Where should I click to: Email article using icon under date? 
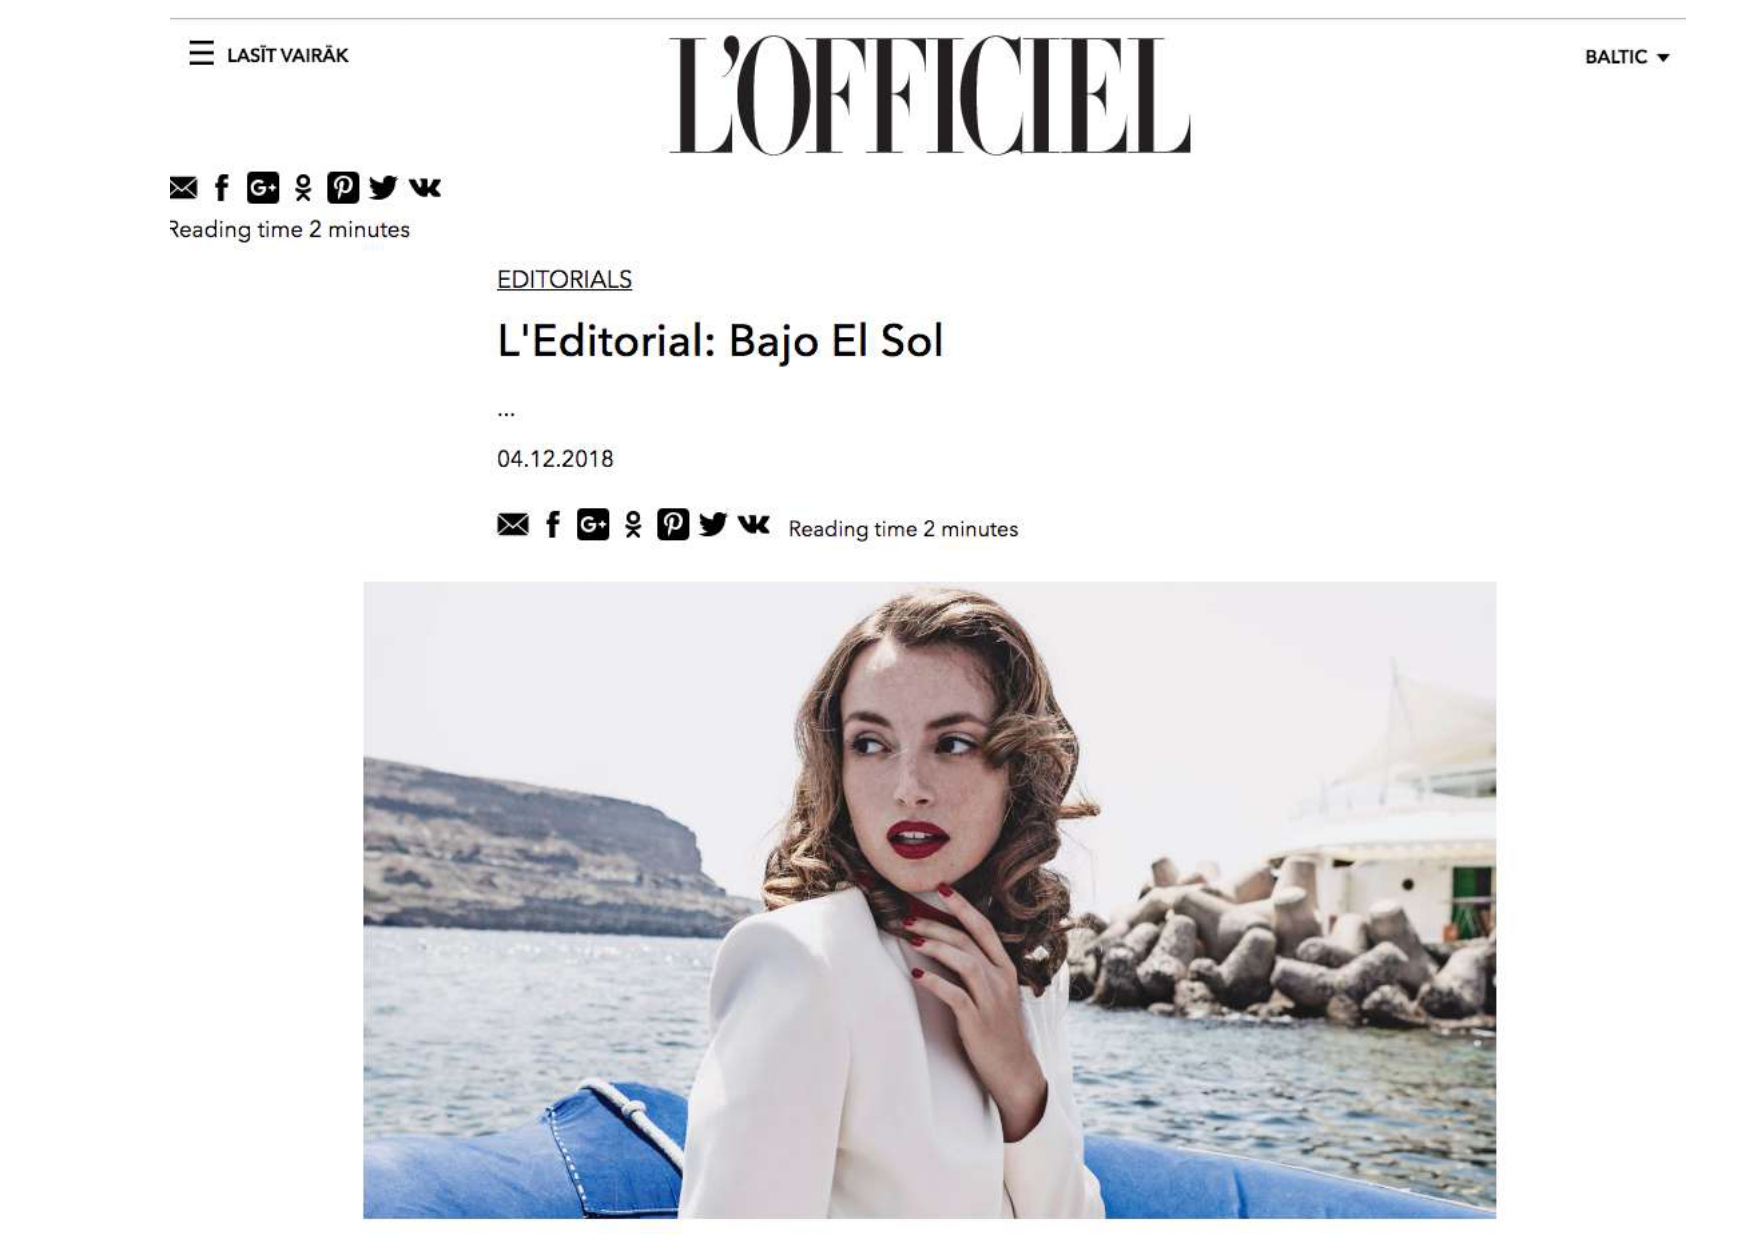[513, 524]
